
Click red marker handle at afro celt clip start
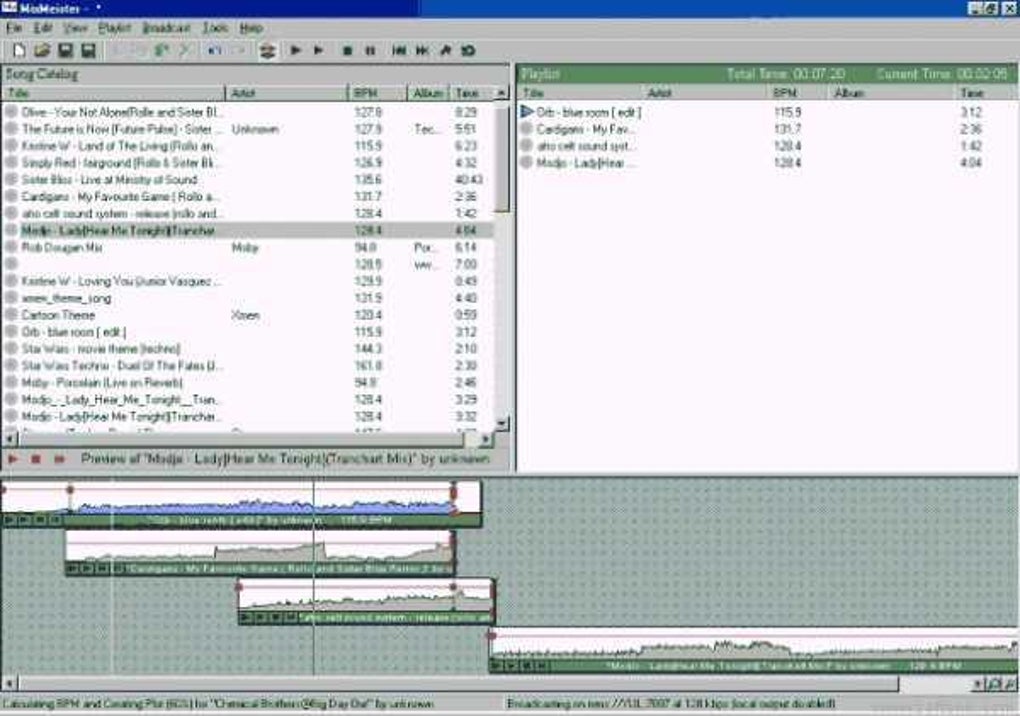pos(239,587)
